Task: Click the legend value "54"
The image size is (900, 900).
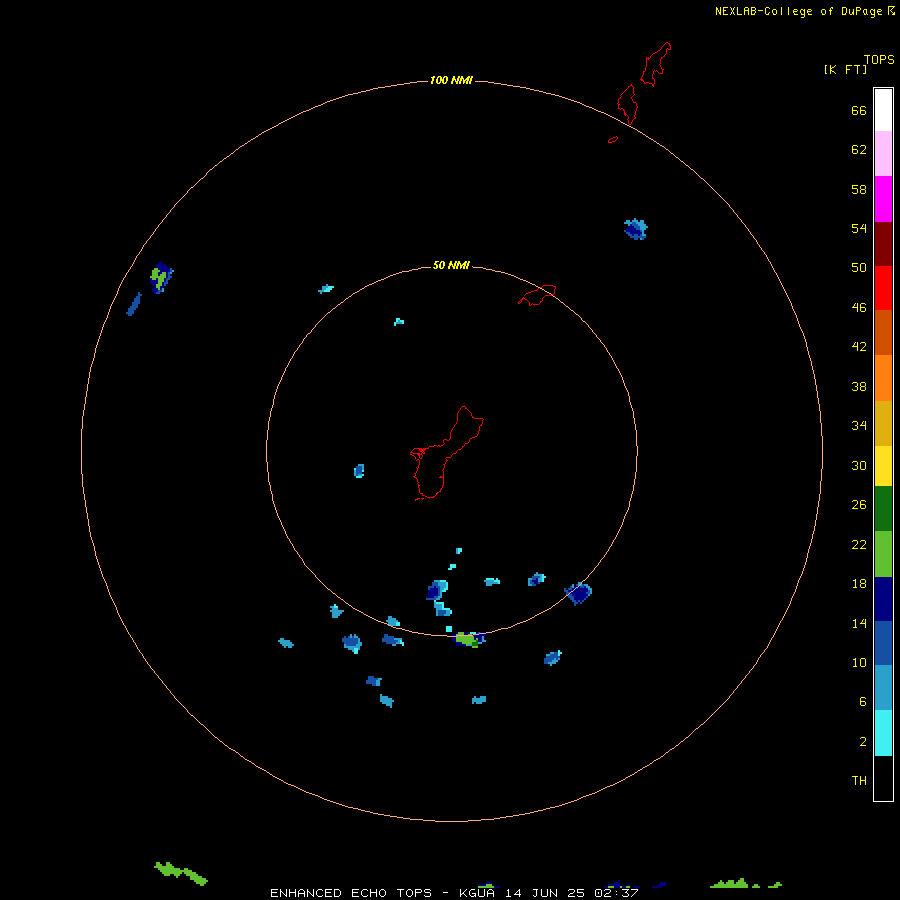Action: click(859, 228)
